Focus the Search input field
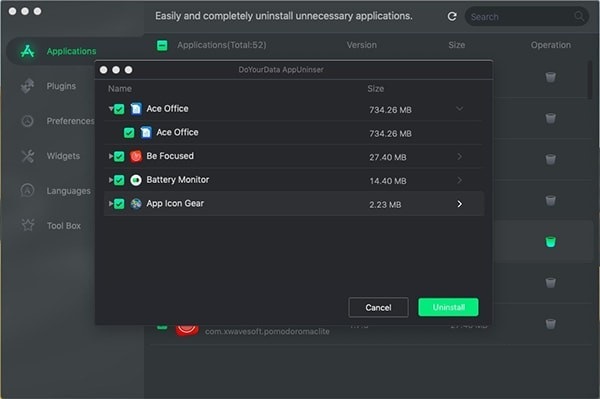600x399 pixels. 527,16
